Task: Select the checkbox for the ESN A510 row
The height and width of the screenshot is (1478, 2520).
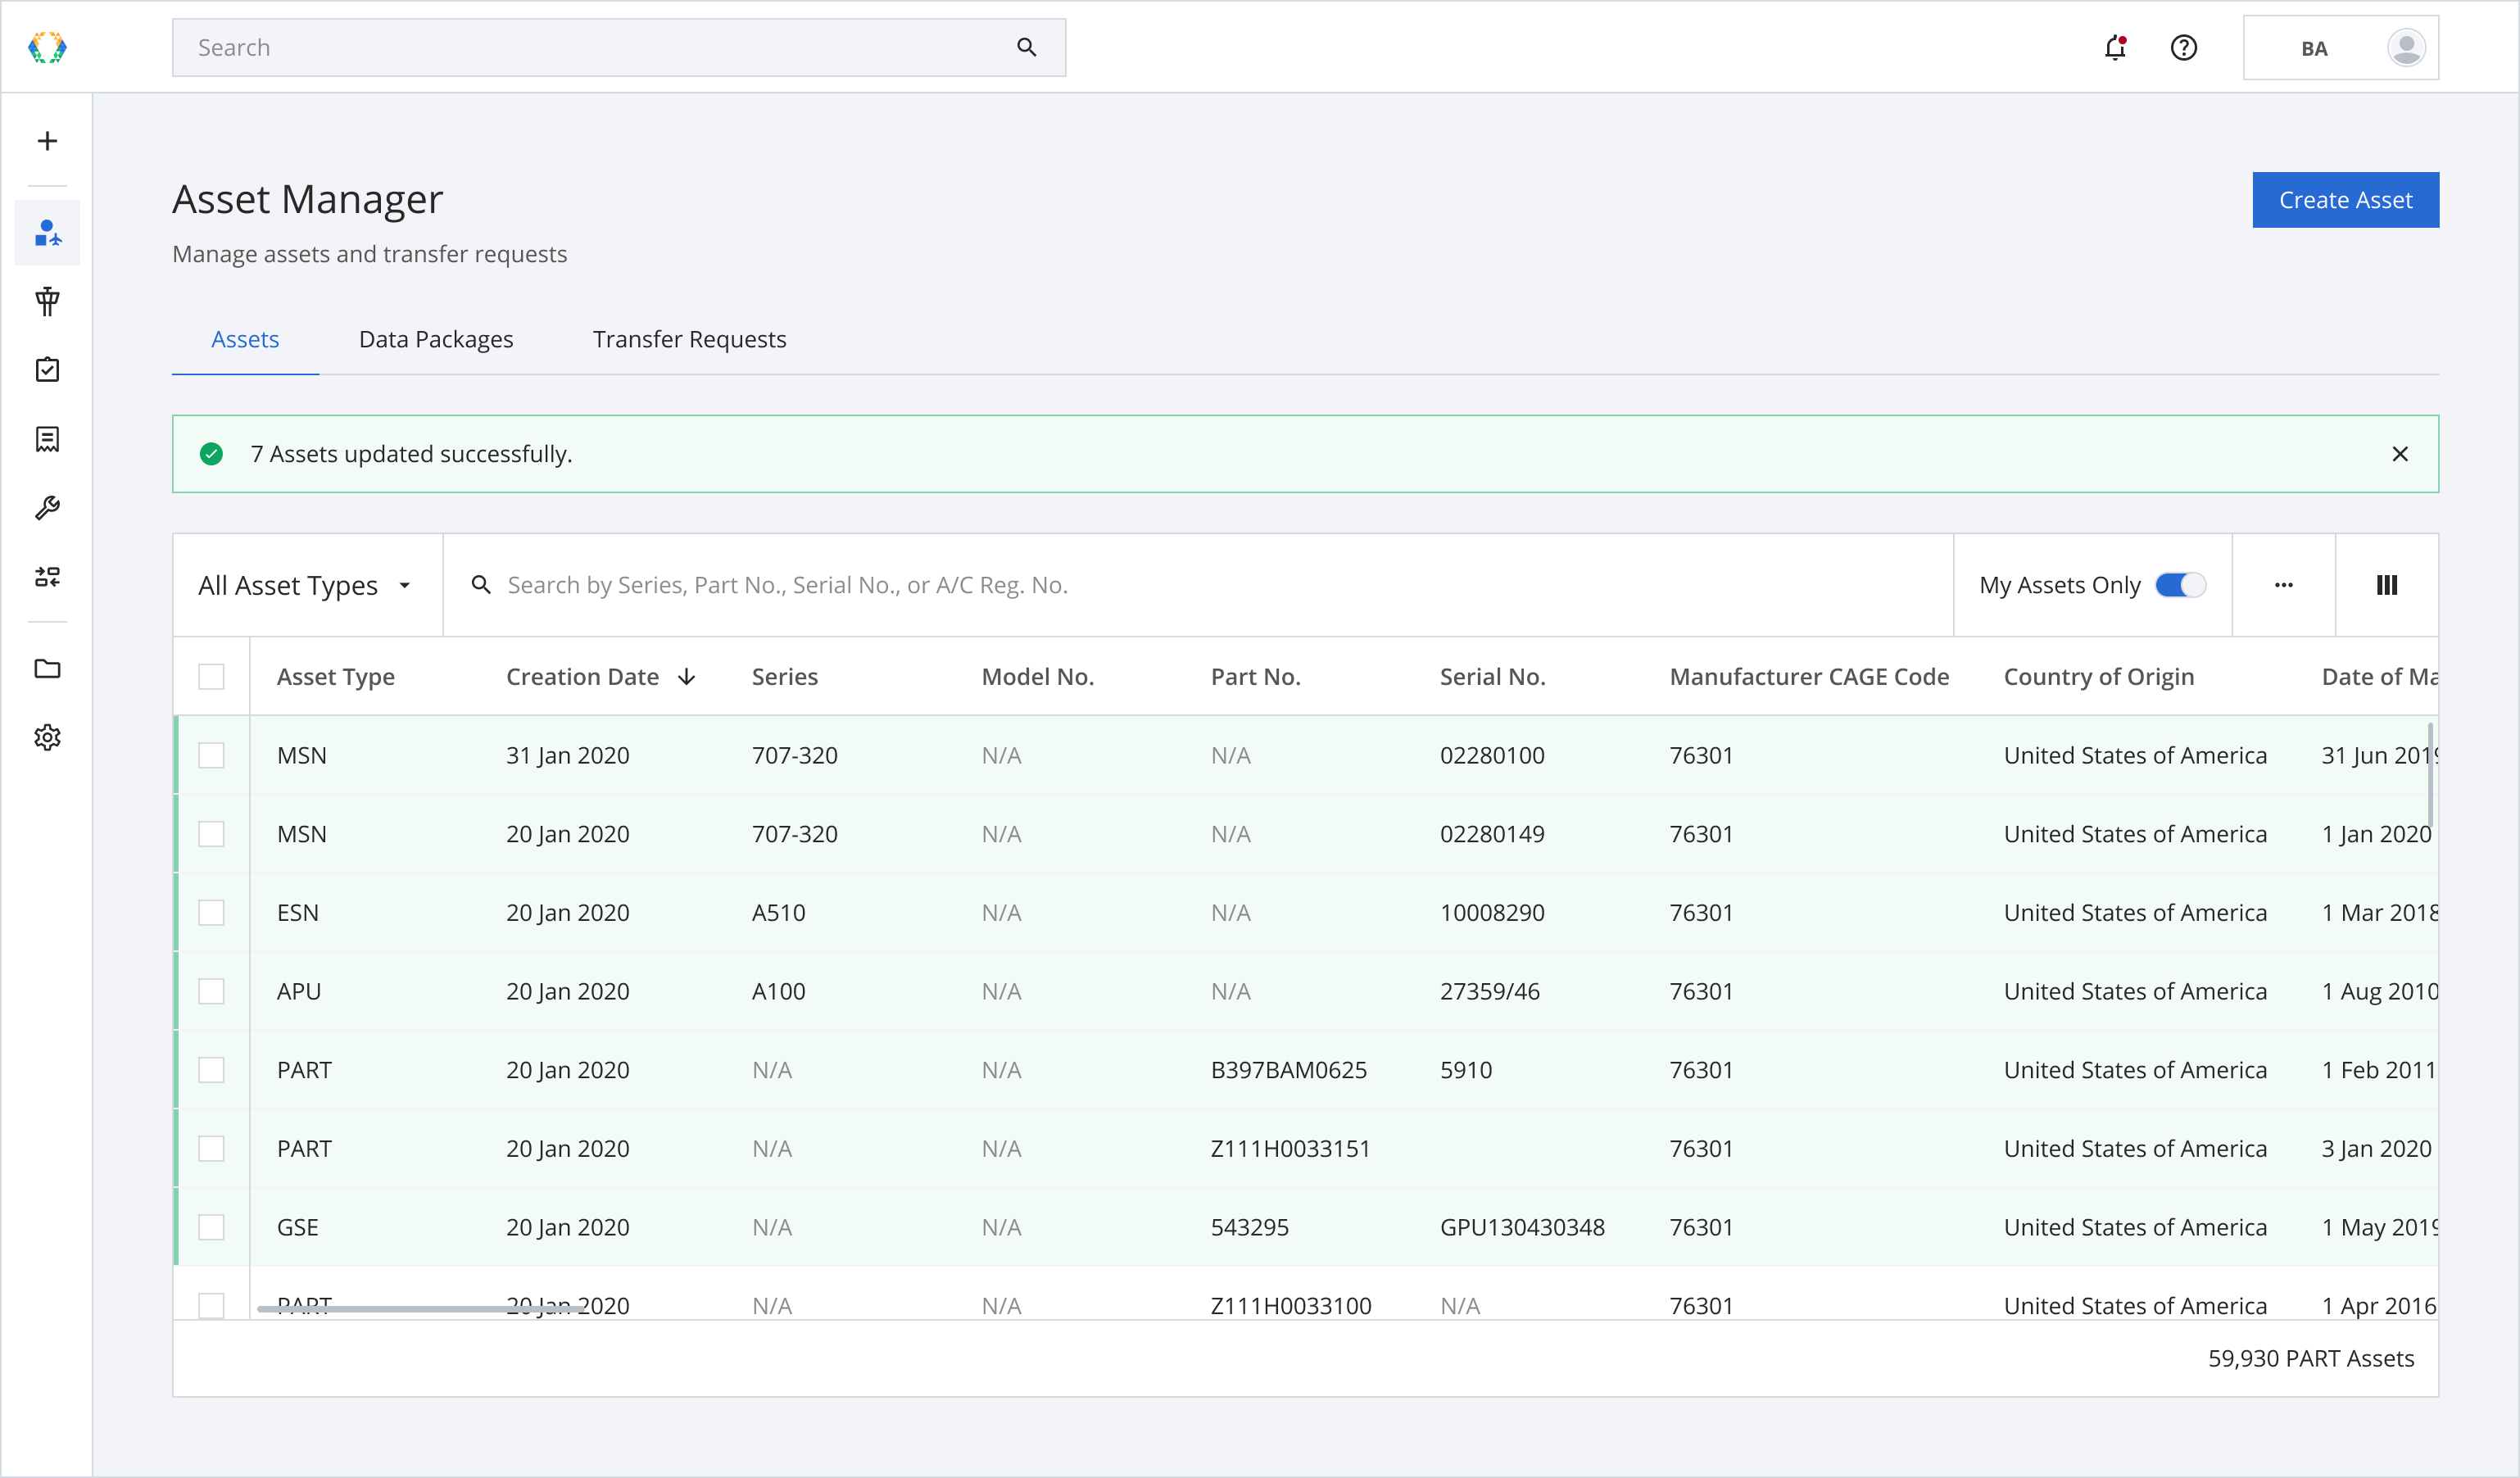Action: (x=211, y=913)
